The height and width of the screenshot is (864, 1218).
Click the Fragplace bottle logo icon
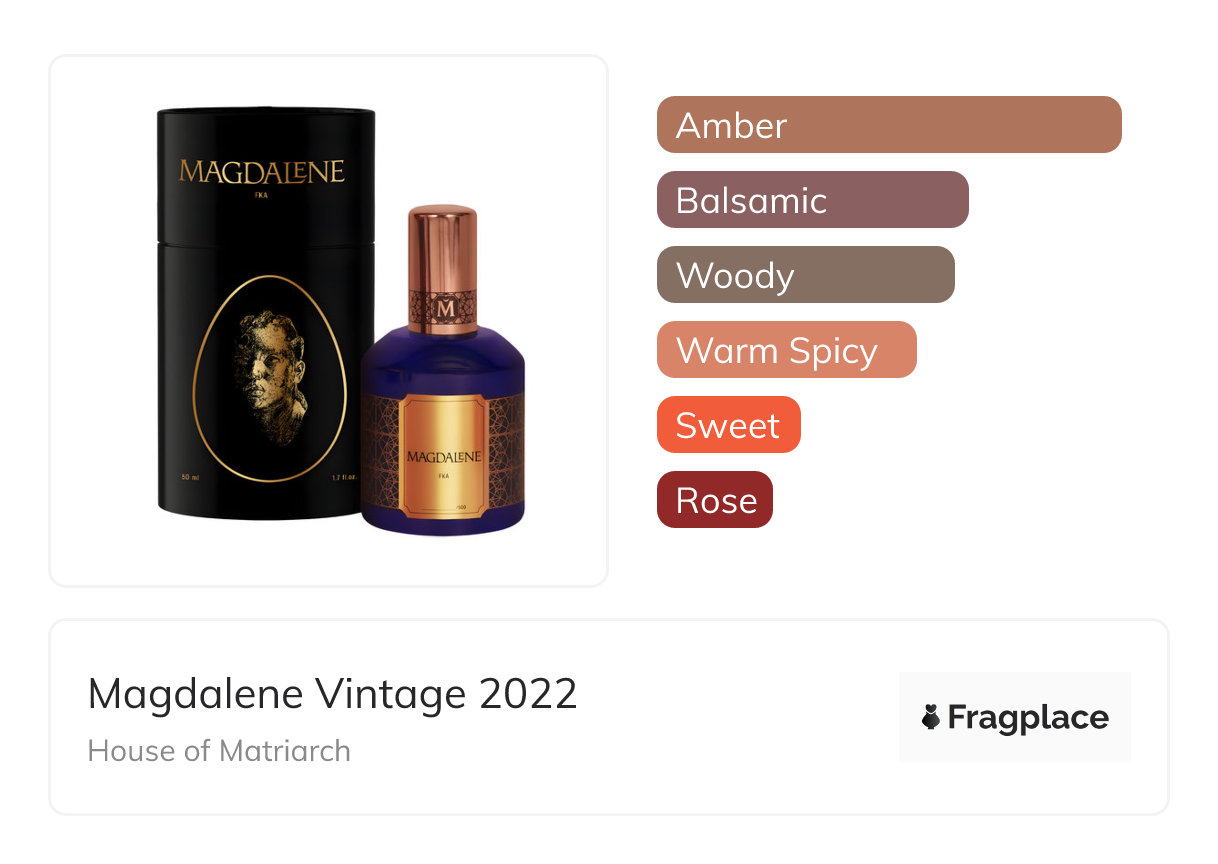931,718
